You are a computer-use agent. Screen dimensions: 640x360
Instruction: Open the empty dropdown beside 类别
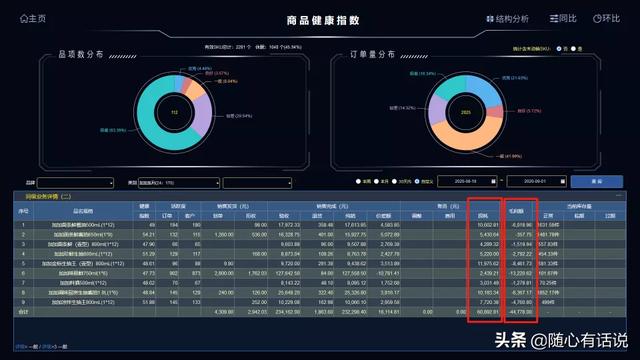tap(257, 183)
